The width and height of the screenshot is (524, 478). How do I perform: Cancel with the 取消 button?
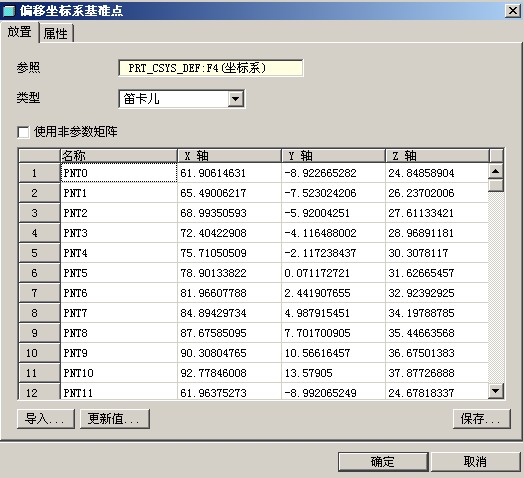[x=476, y=462]
